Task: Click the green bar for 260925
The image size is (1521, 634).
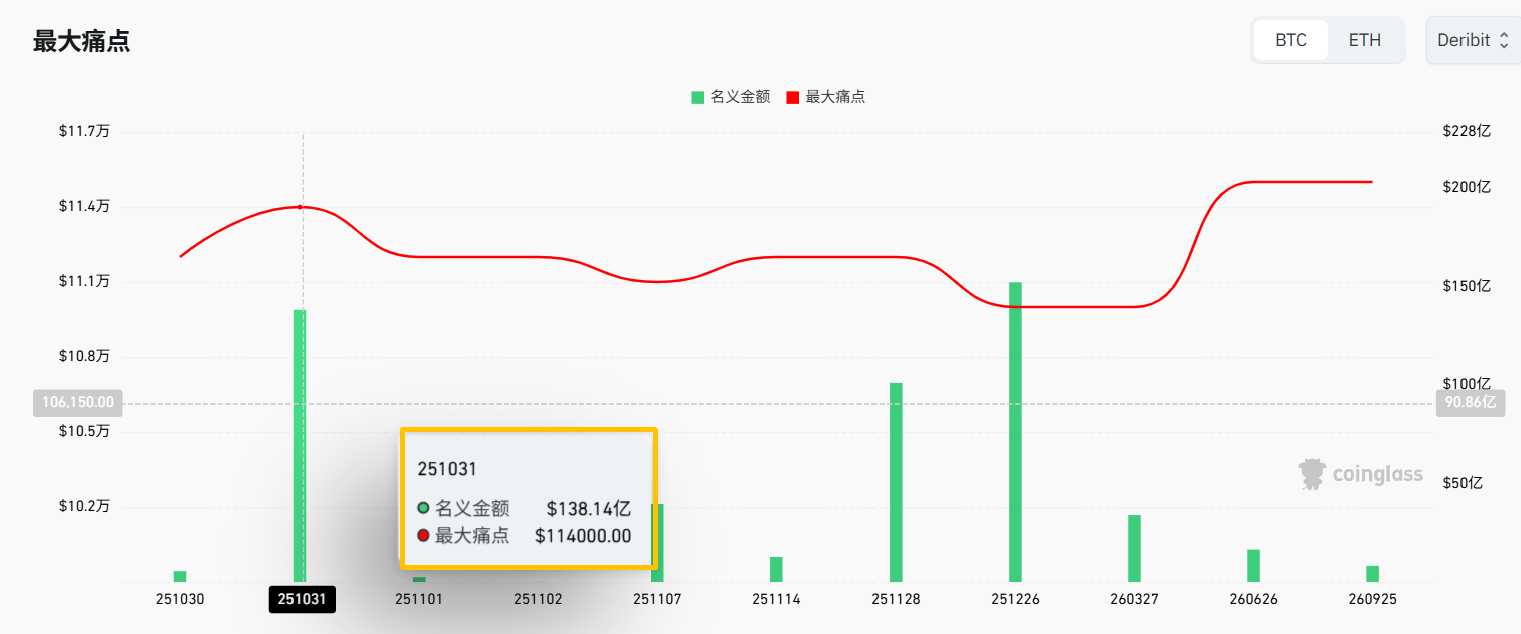Action: 1372,573
